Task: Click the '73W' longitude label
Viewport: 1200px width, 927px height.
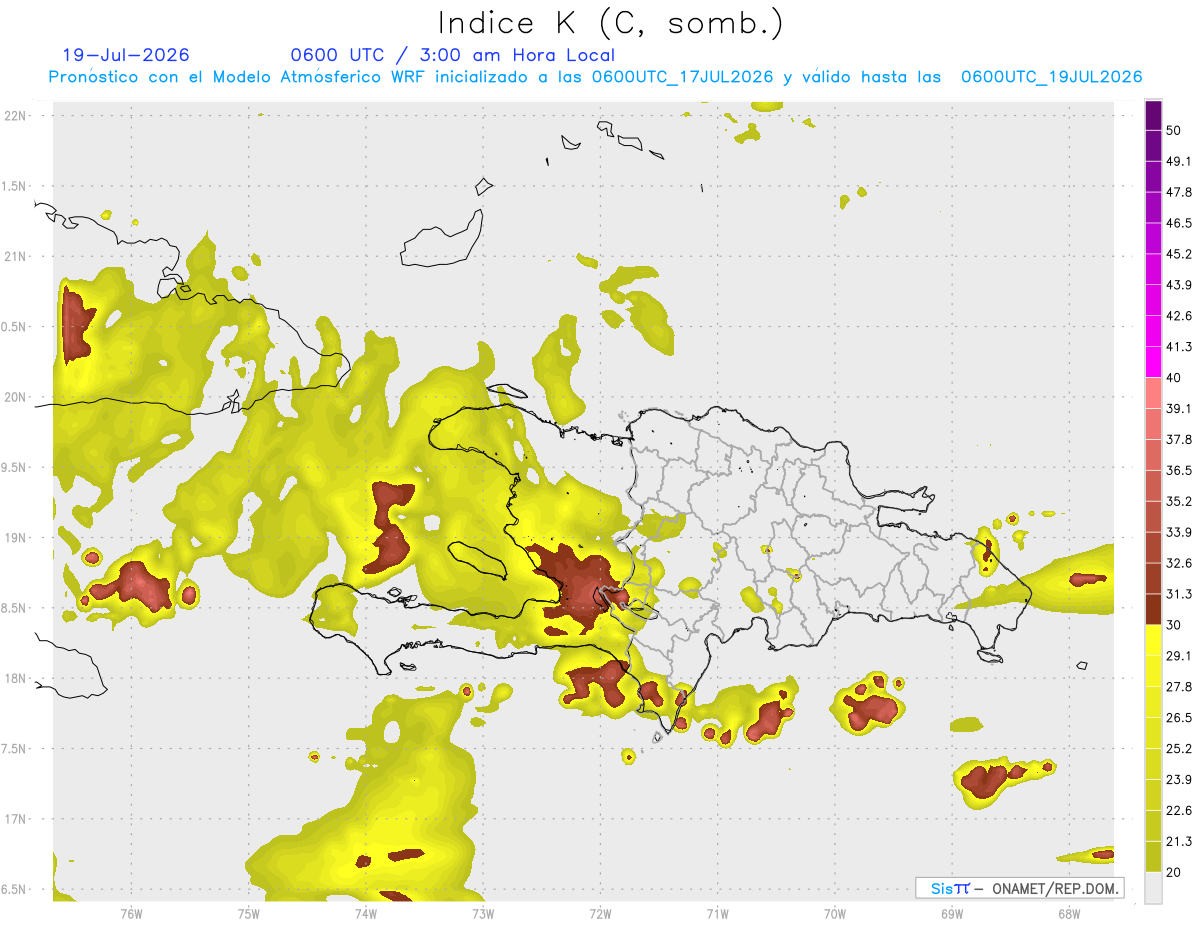Action: click(x=483, y=913)
